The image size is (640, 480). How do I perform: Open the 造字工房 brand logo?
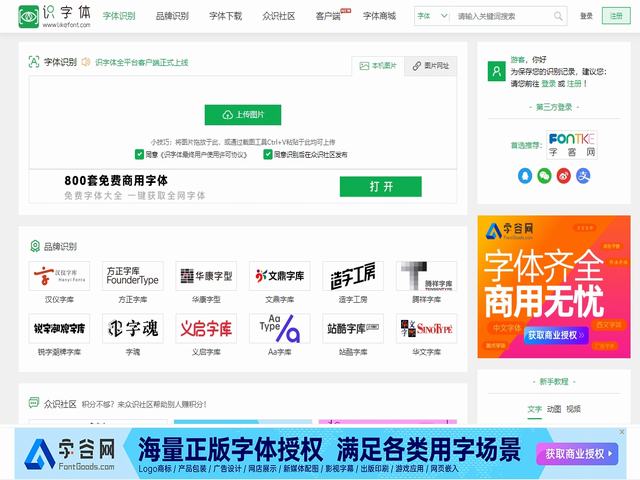tap(353, 276)
